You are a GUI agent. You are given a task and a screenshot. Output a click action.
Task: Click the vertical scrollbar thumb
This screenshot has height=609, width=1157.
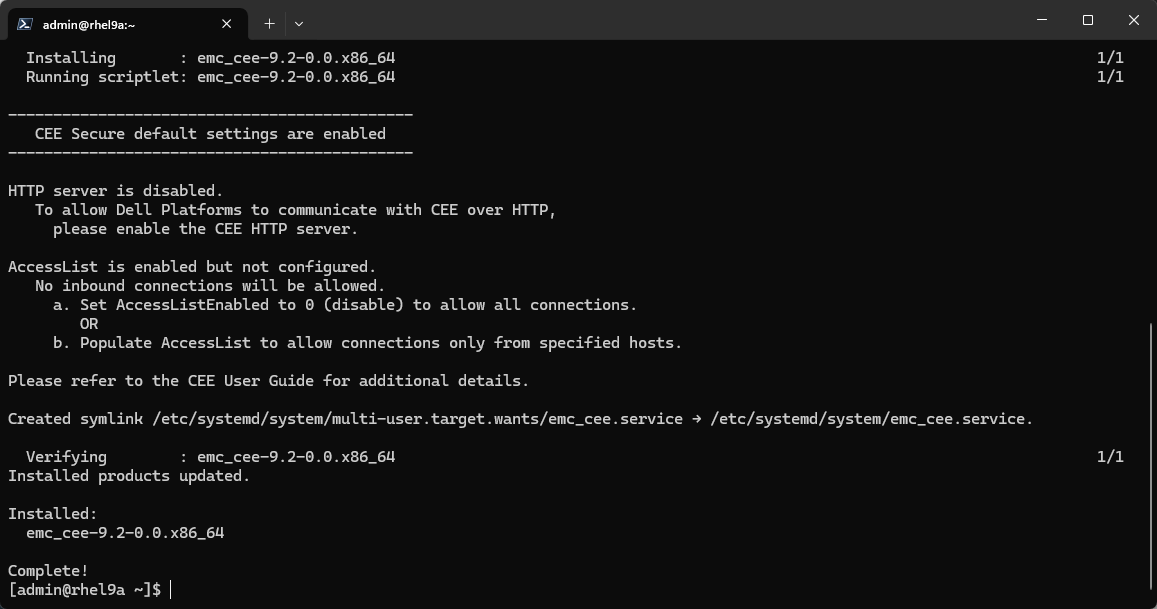1152,460
